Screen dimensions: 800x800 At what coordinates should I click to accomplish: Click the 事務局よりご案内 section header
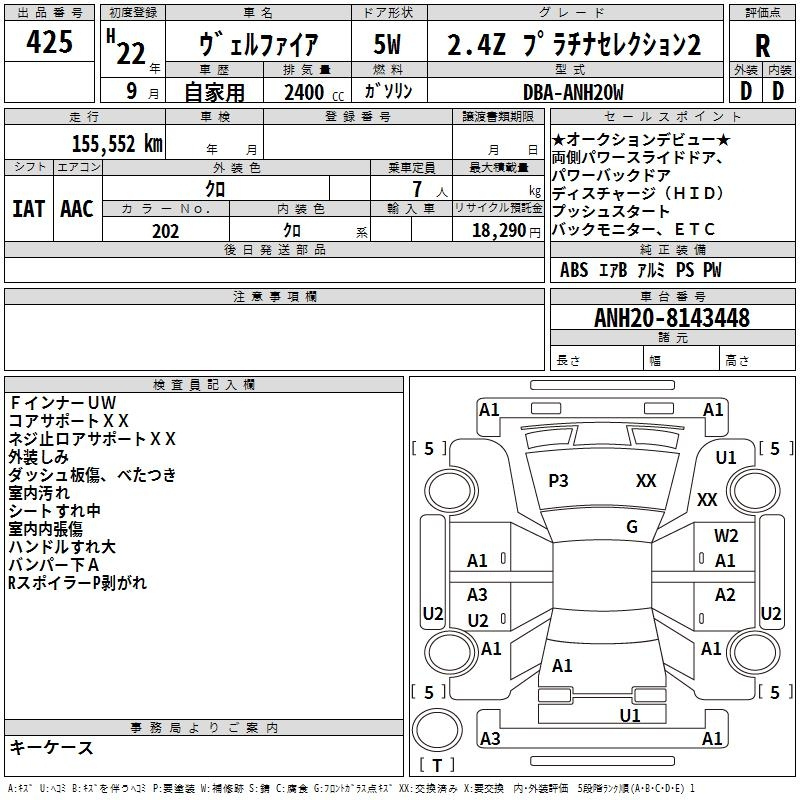click(204, 728)
